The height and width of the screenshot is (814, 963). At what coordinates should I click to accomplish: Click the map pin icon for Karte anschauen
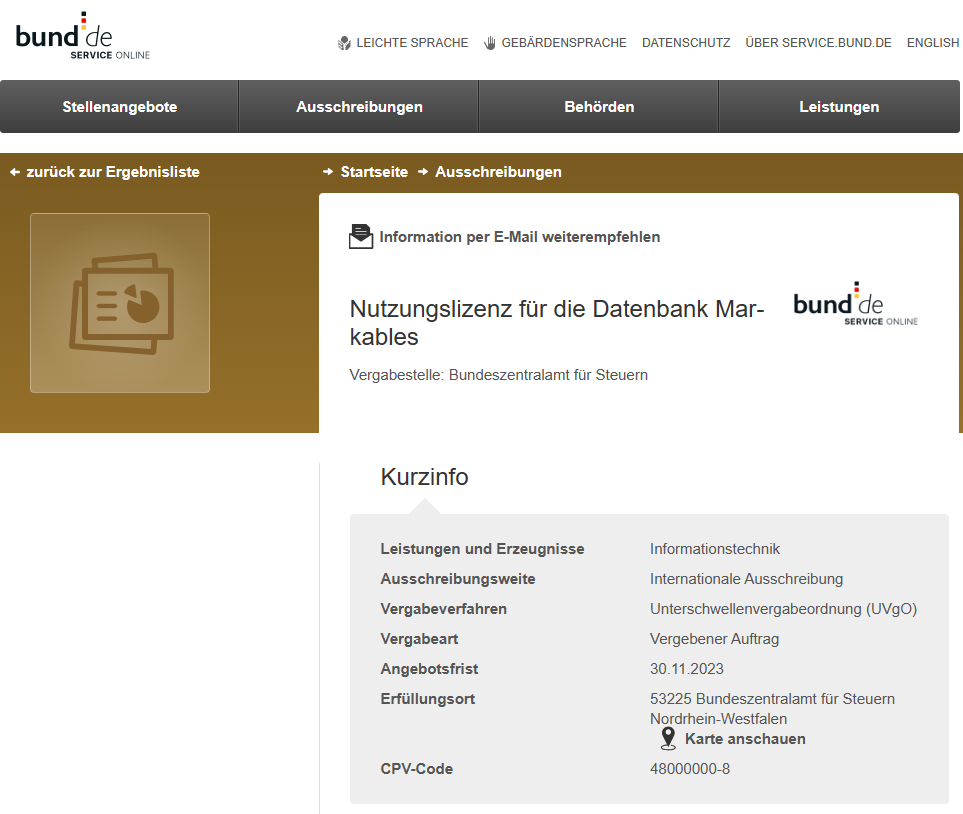(668, 738)
